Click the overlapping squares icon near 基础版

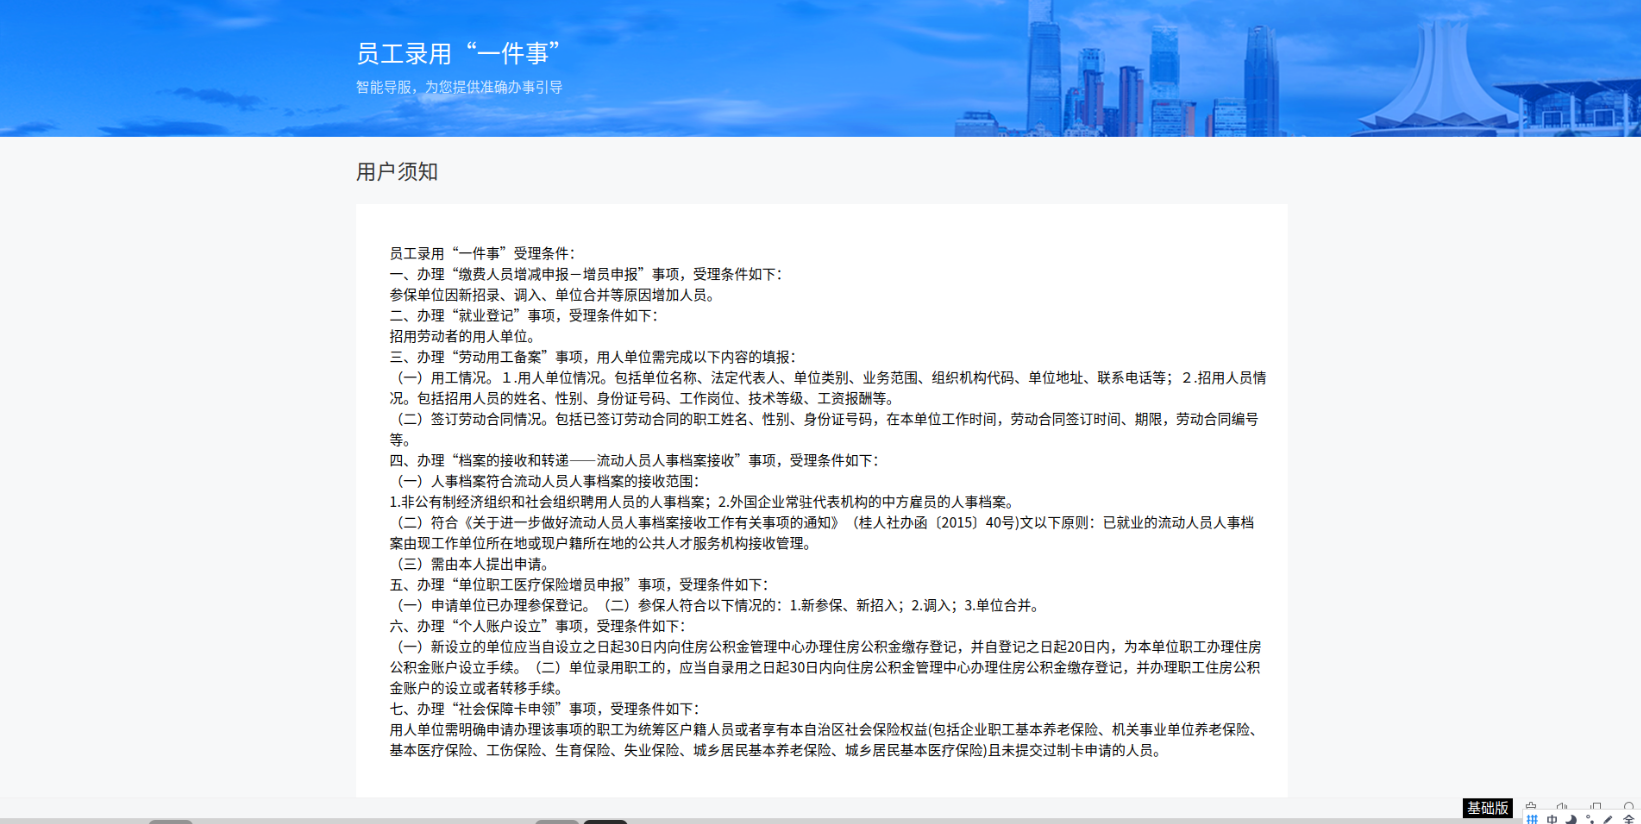1596,806
